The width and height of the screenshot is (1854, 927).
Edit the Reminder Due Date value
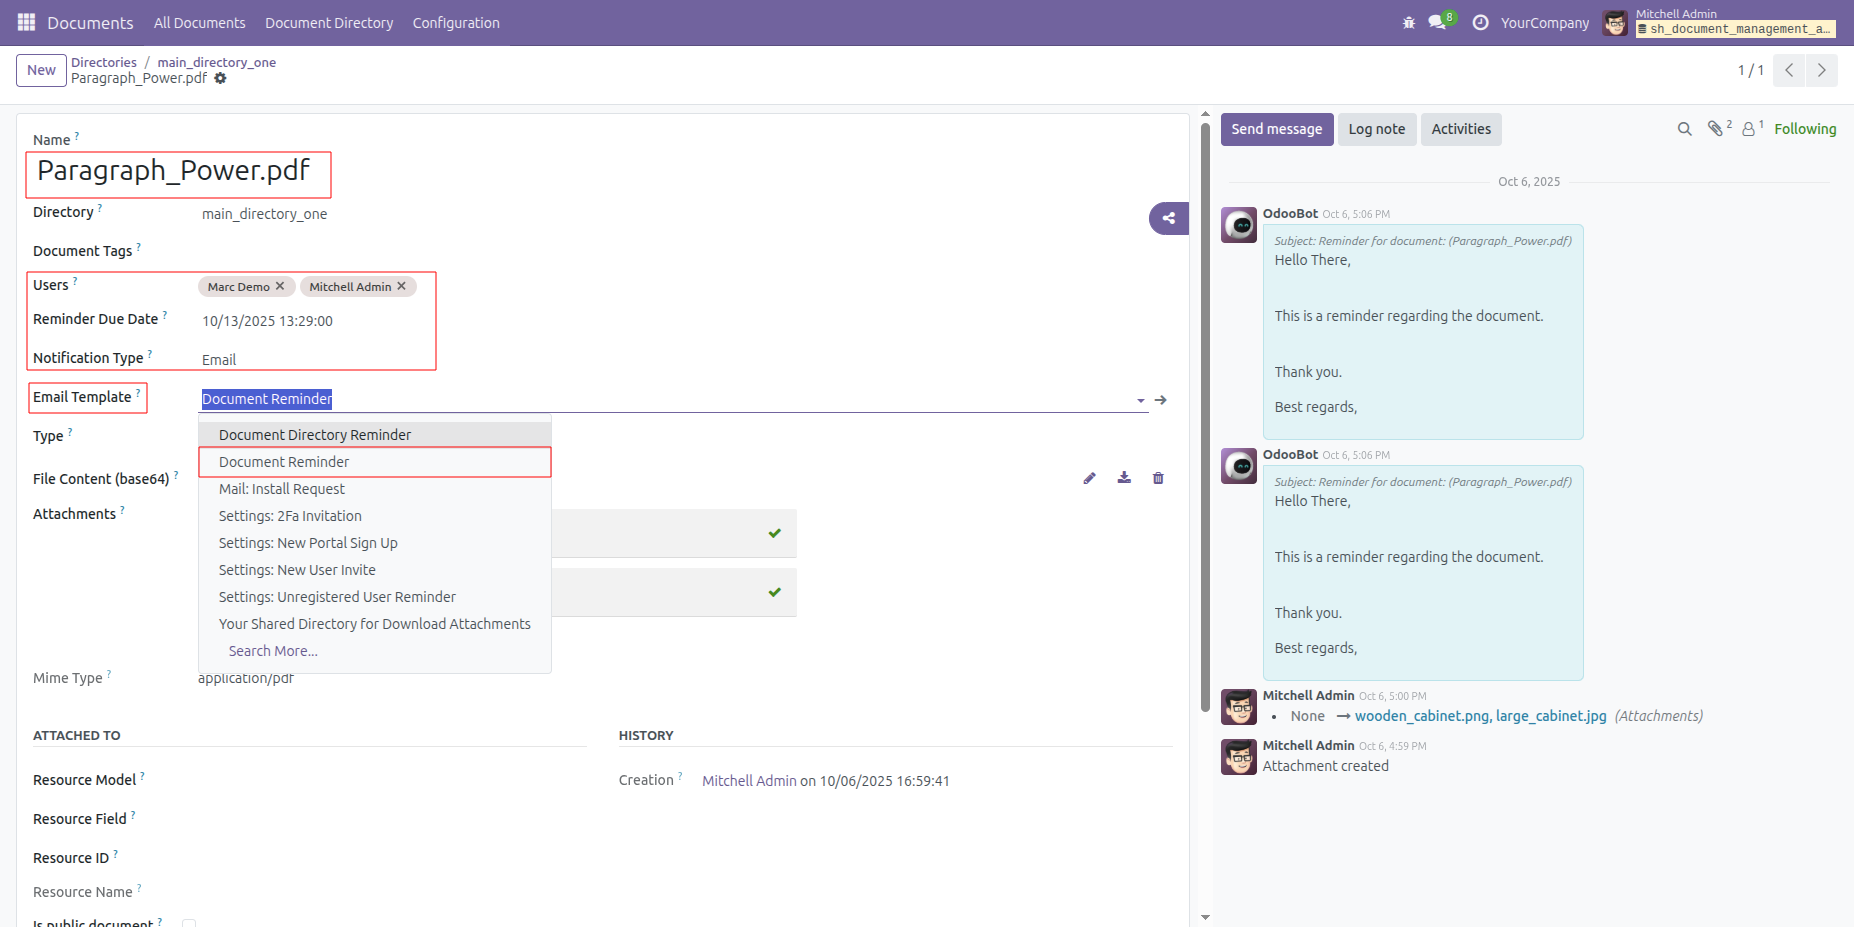(x=267, y=321)
